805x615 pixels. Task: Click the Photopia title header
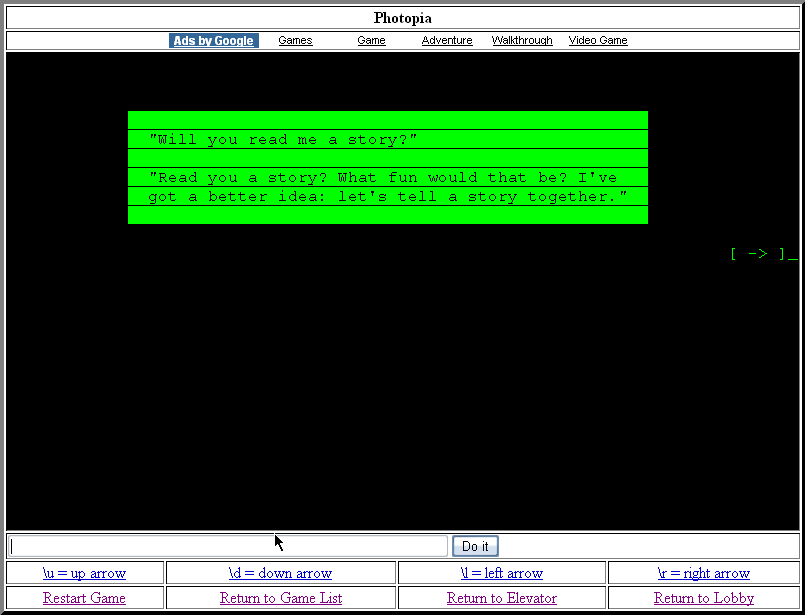click(402, 17)
